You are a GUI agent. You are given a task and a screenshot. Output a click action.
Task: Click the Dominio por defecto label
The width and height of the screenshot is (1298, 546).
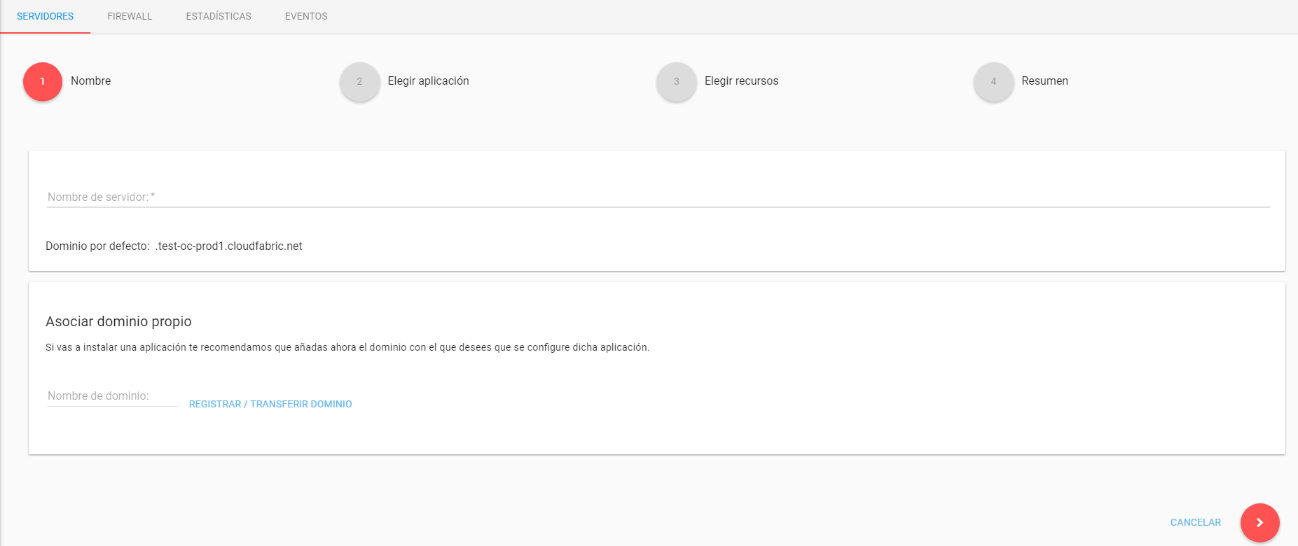coord(97,246)
